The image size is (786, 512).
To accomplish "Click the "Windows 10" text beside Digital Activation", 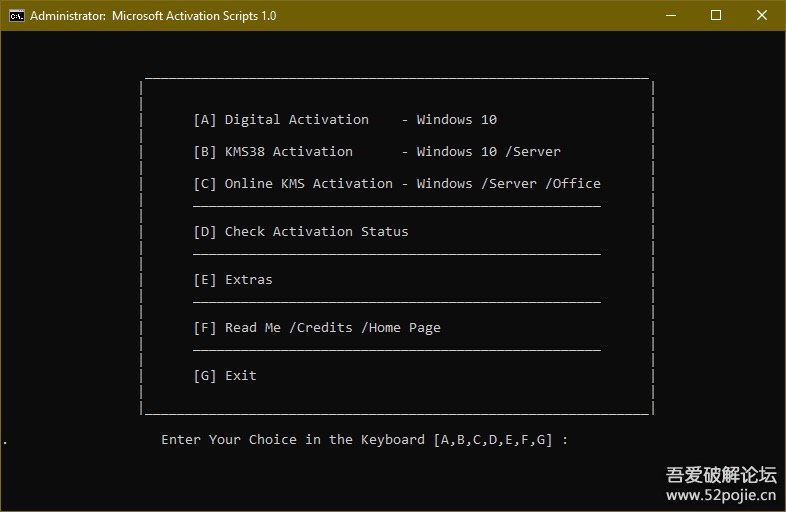I will coord(457,120).
